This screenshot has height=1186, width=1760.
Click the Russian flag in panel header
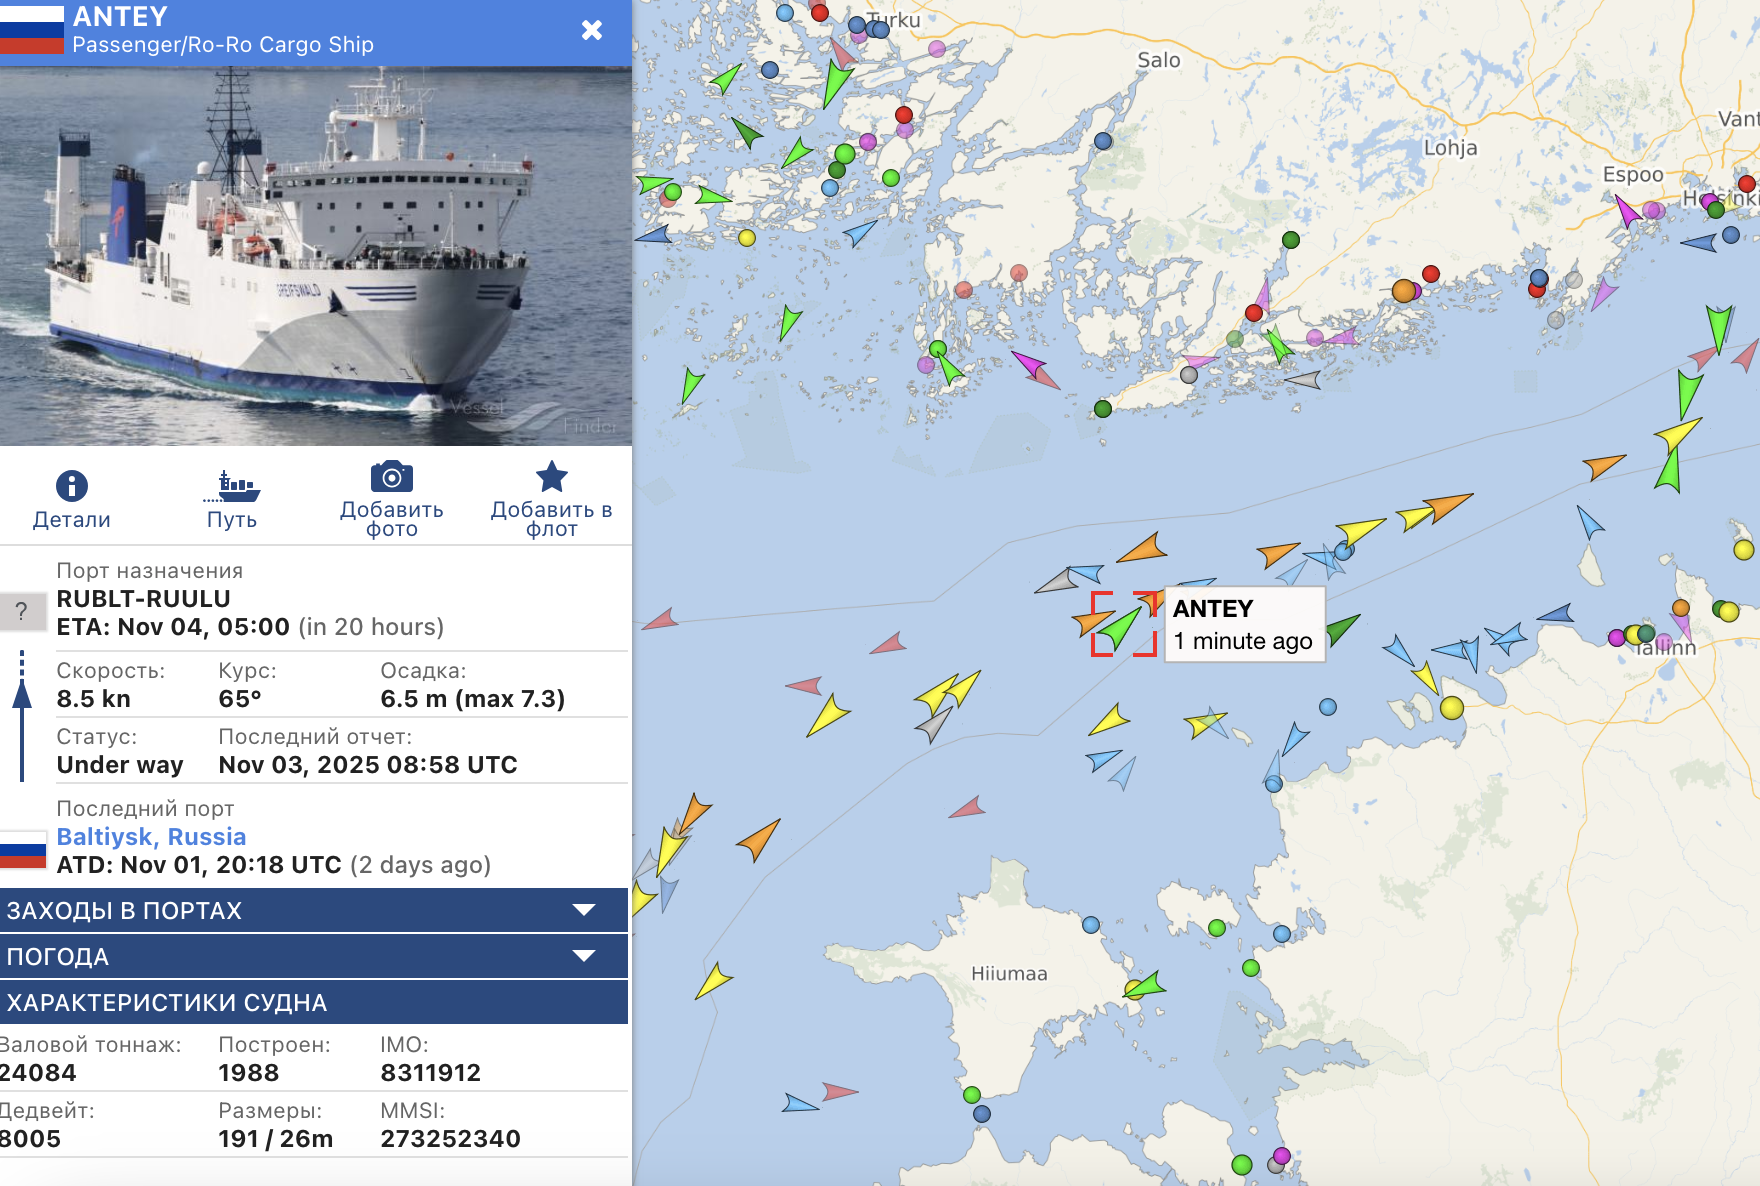tap(32, 30)
